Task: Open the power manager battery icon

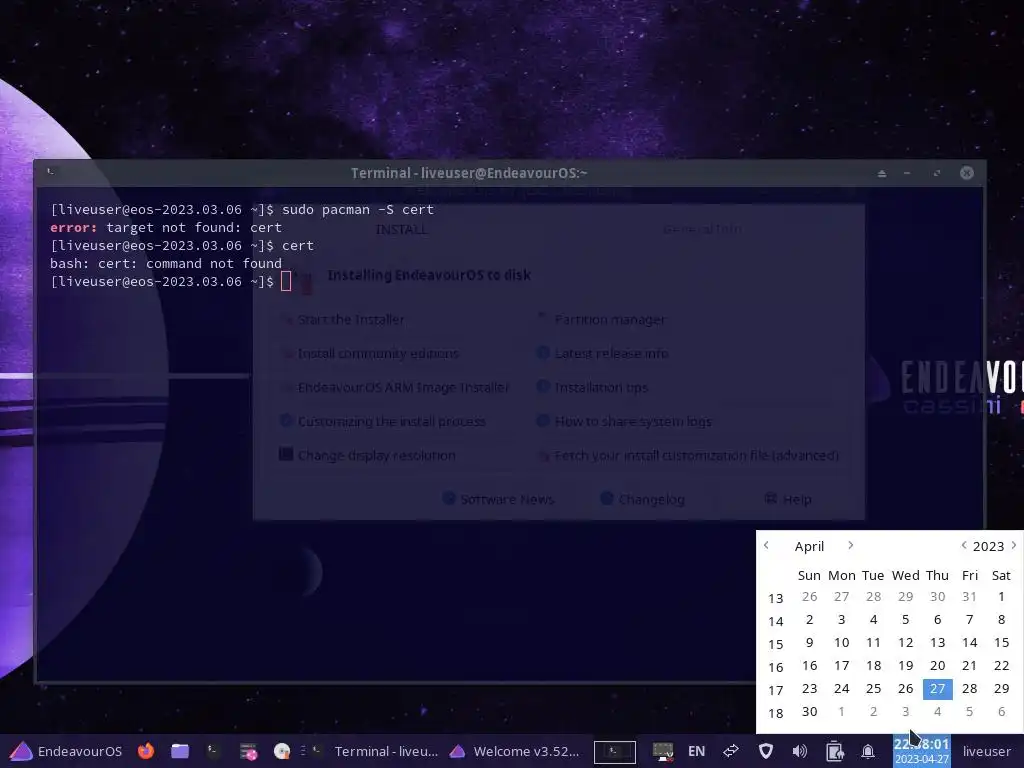Action: click(834, 751)
